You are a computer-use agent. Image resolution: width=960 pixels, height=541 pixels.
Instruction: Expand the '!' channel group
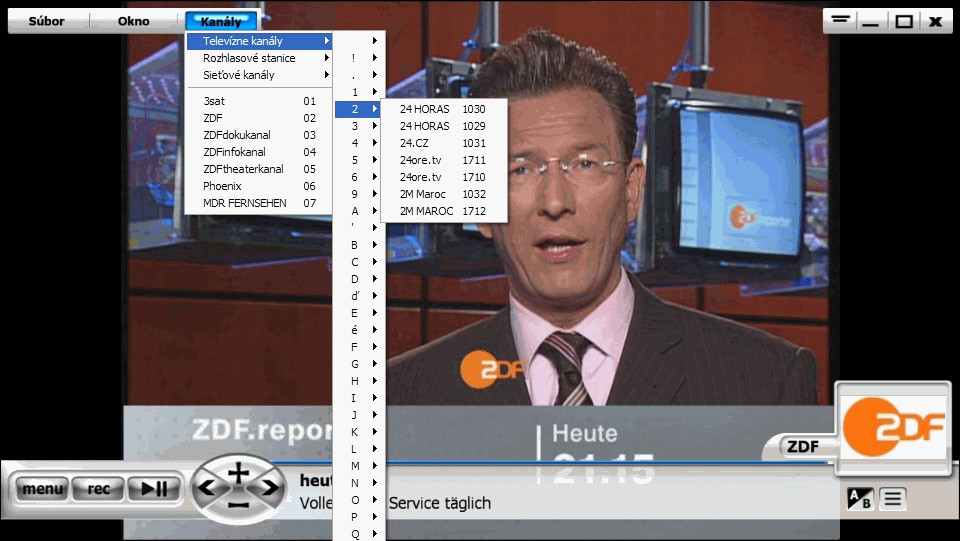[359, 58]
